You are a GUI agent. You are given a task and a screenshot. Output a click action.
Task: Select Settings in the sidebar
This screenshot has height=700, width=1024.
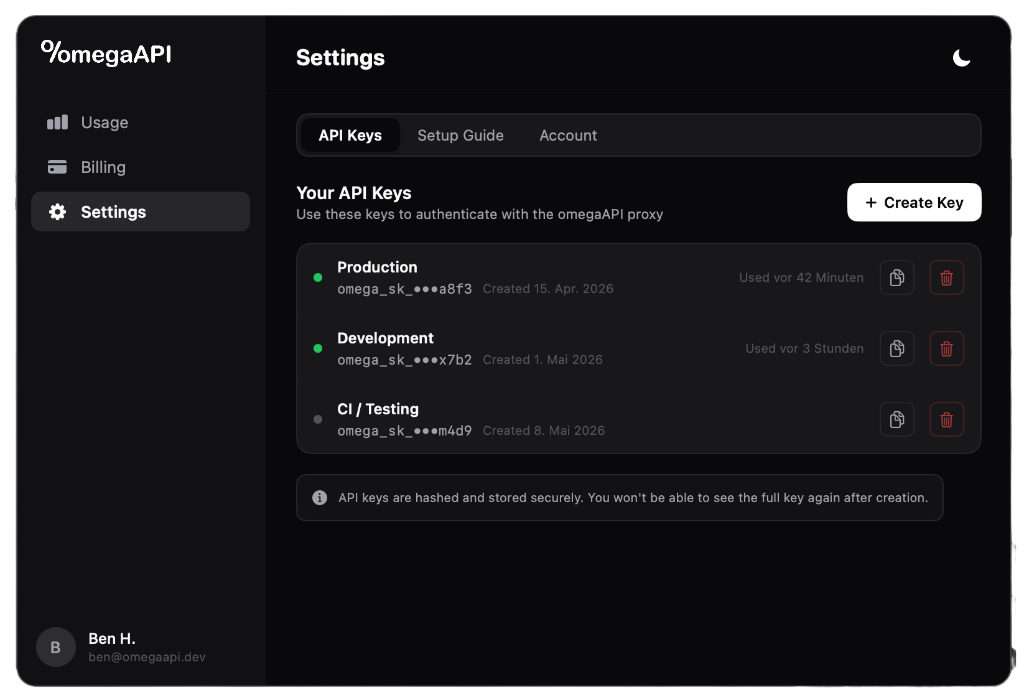point(140,212)
